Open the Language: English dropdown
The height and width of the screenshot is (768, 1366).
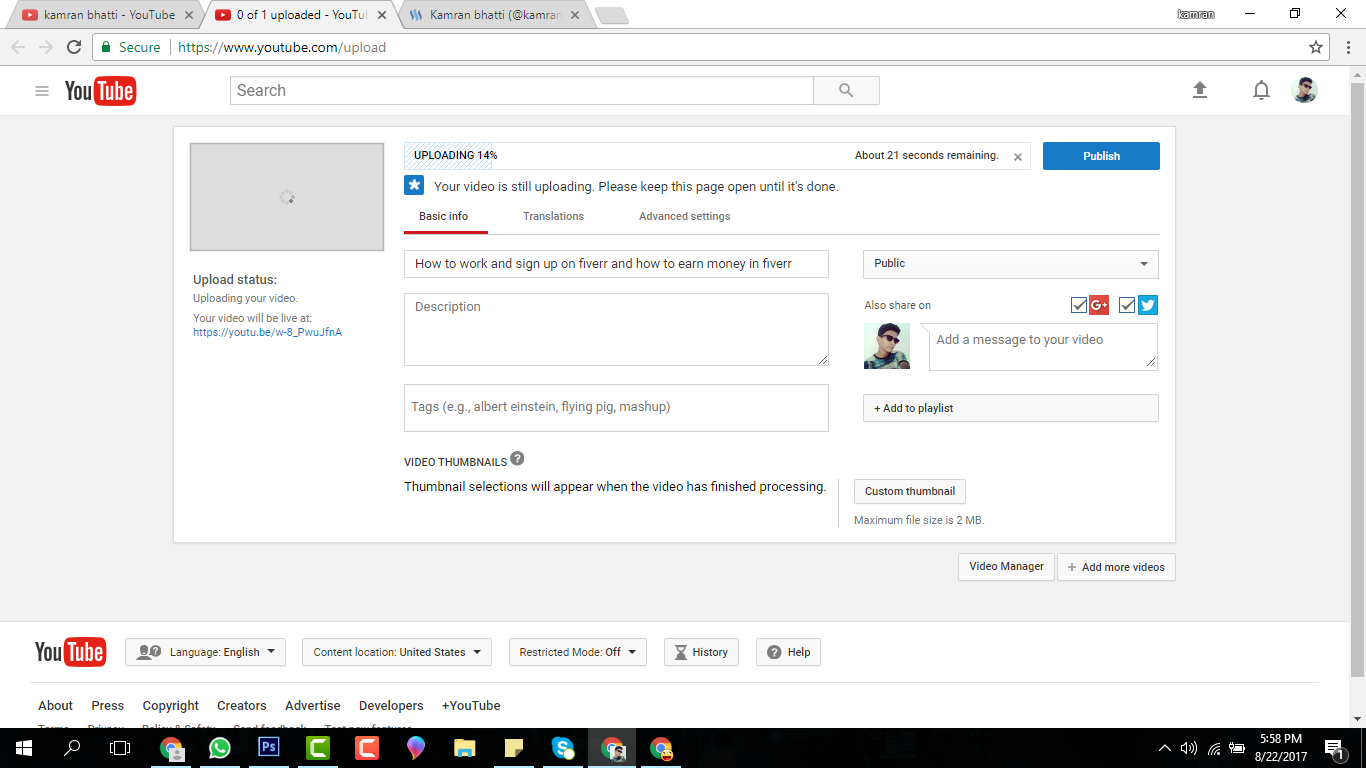[x=205, y=652]
